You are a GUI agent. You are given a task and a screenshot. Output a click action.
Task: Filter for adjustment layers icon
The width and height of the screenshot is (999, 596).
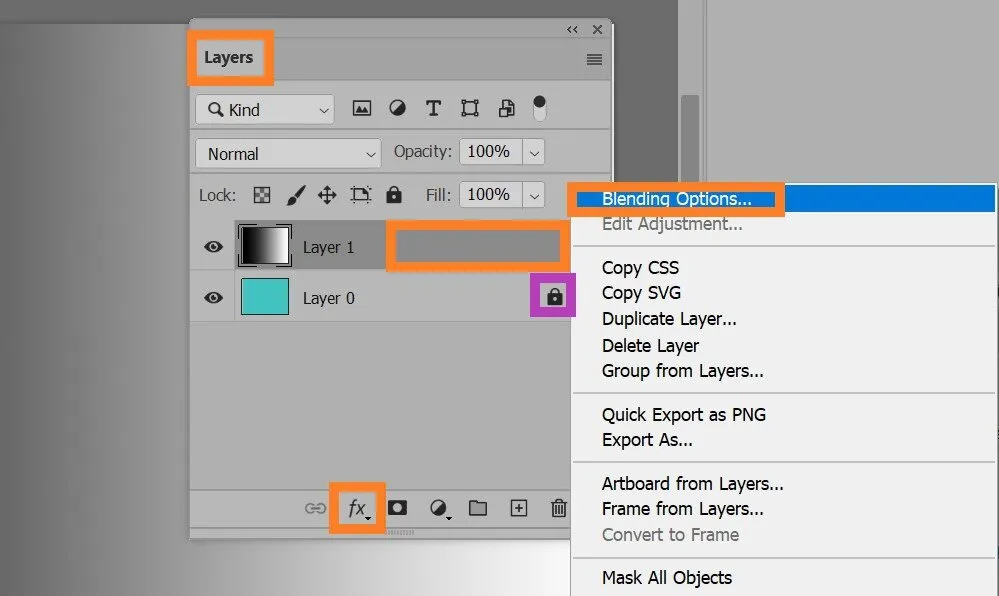point(398,108)
